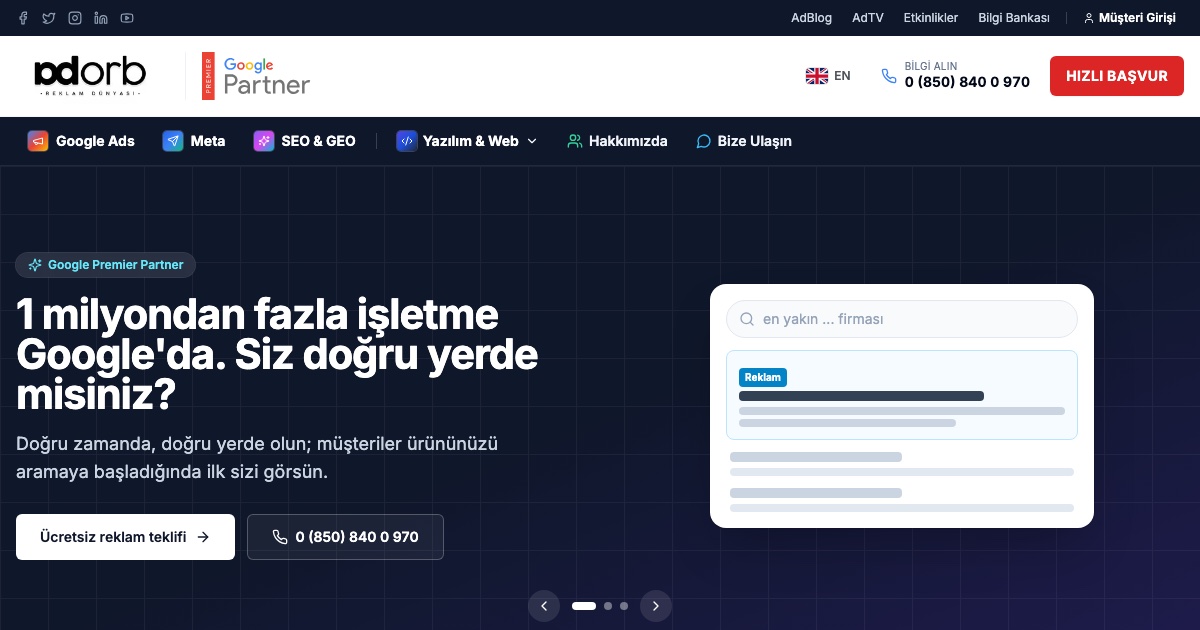Go to Müşteri Girişi login
Viewport: 1200px width, 630px height.
(x=1130, y=18)
